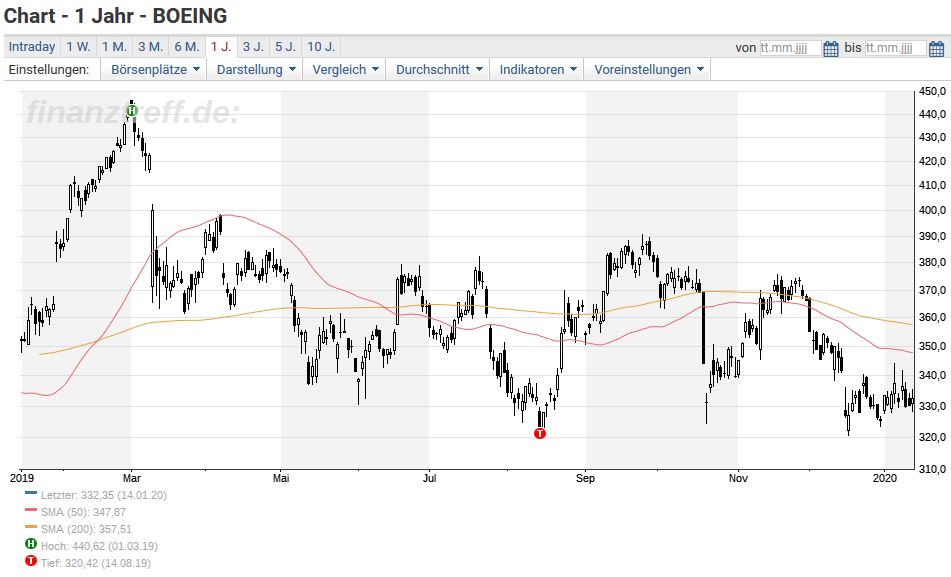Switch to 10 J. range tab
Viewport: 951px width, 577px height.
pyautogui.click(x=321, y=47)
